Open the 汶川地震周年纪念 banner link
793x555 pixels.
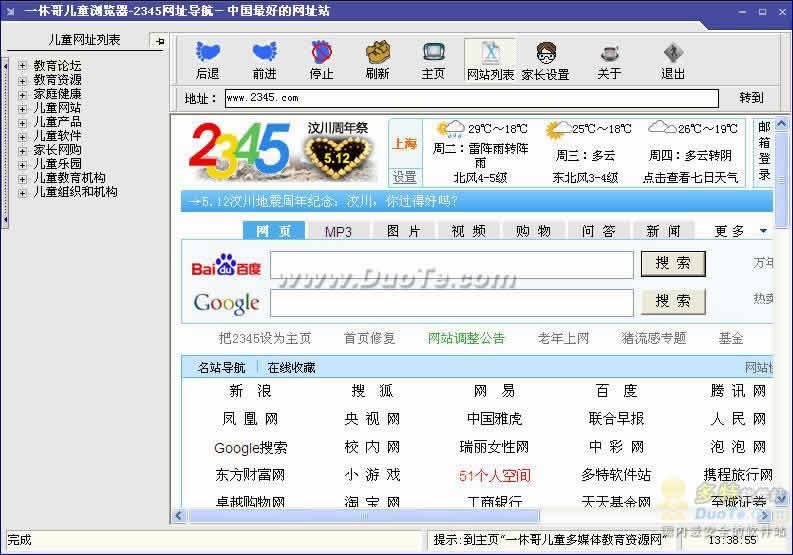coord(323,201)
